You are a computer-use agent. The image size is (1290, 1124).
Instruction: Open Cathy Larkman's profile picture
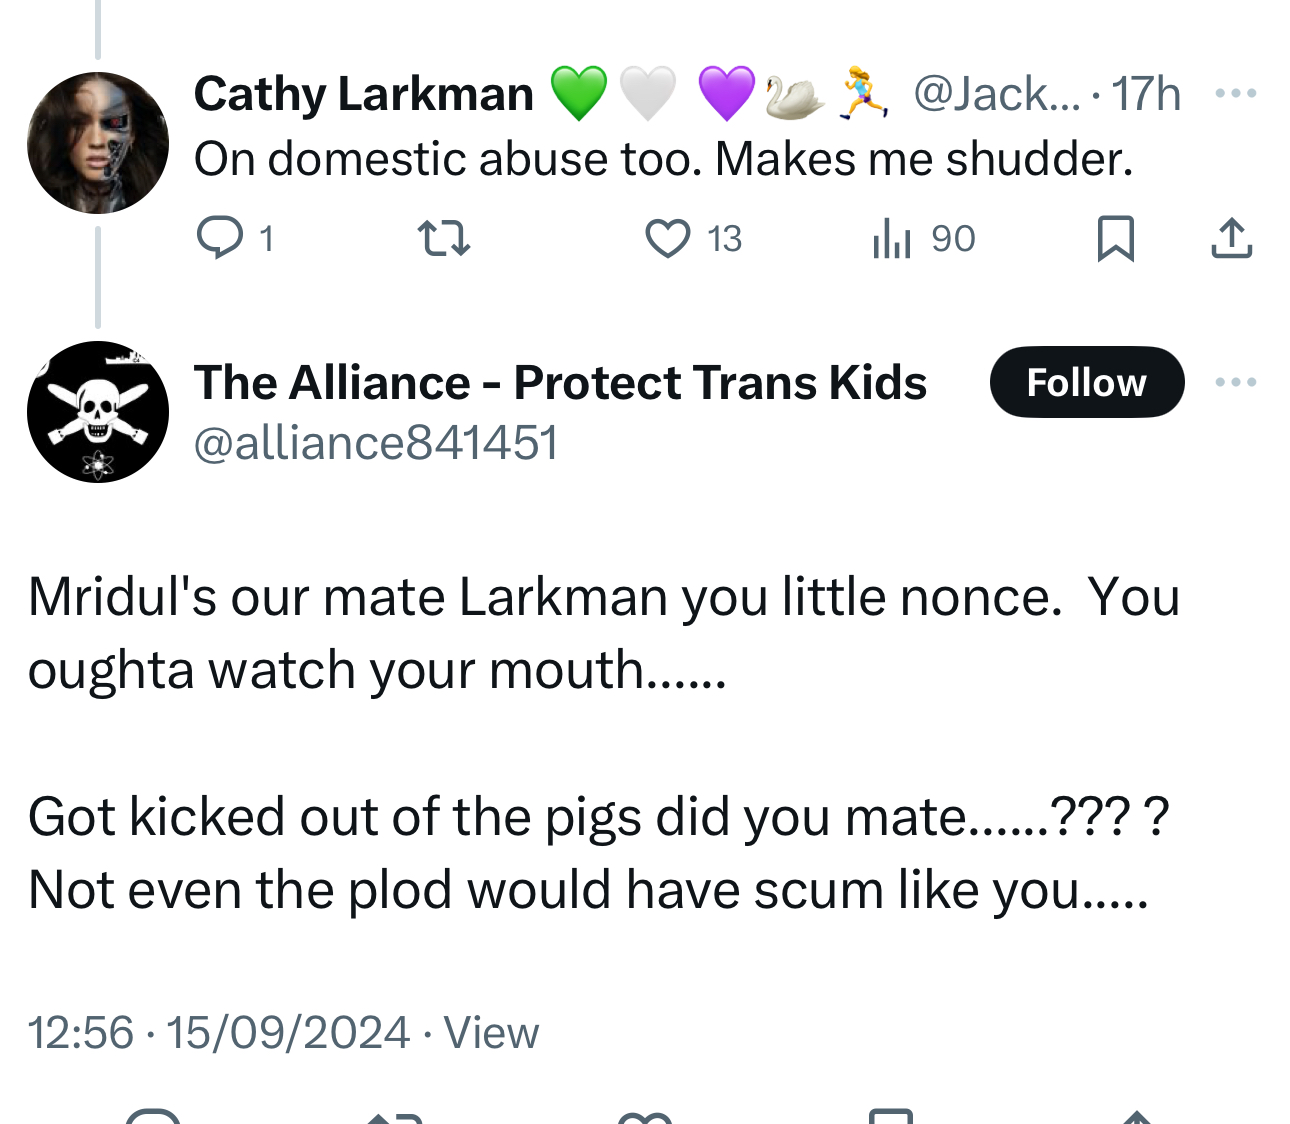click(x=97, y=143)
